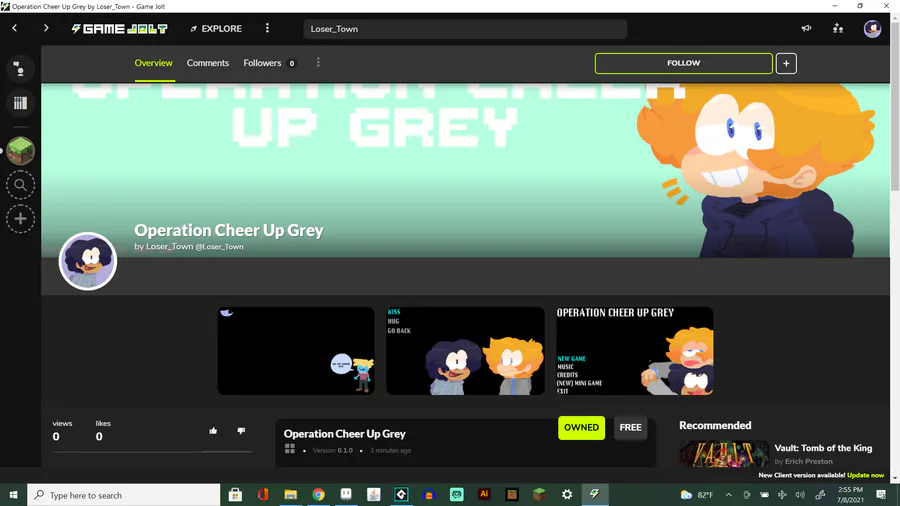
Task: Open Microsoft Office from taskbar
Action: tap(263, 495)
